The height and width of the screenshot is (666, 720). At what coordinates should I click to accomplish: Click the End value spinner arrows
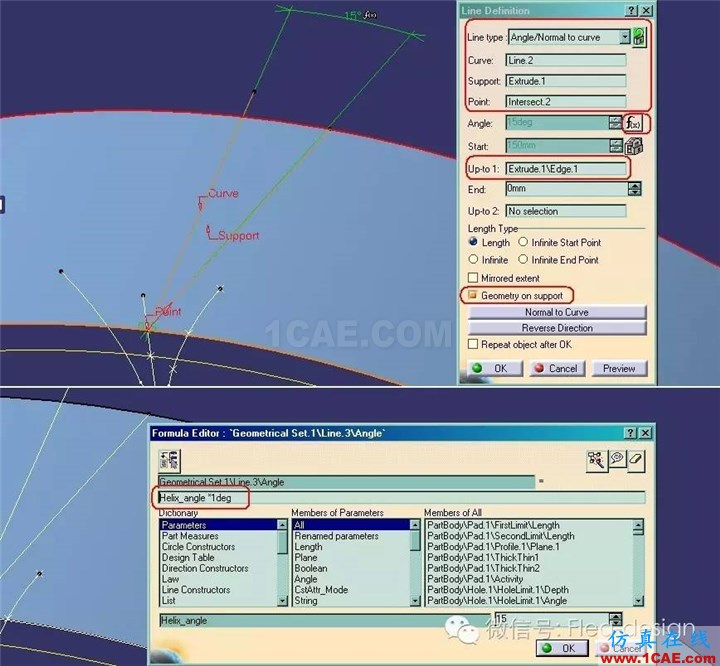click(x=635, y=189)
